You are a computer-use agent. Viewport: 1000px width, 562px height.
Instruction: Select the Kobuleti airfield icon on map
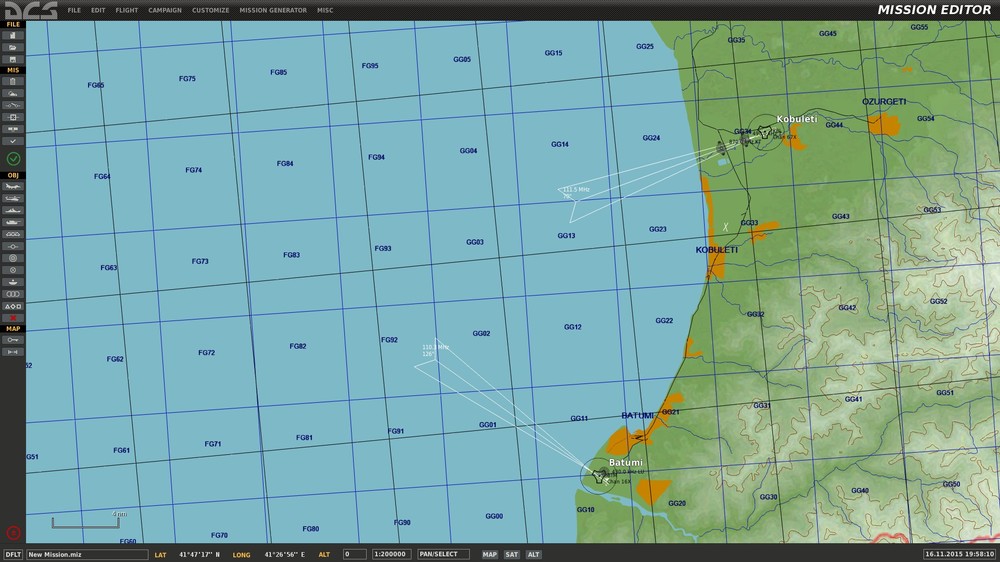pos(763,132)
